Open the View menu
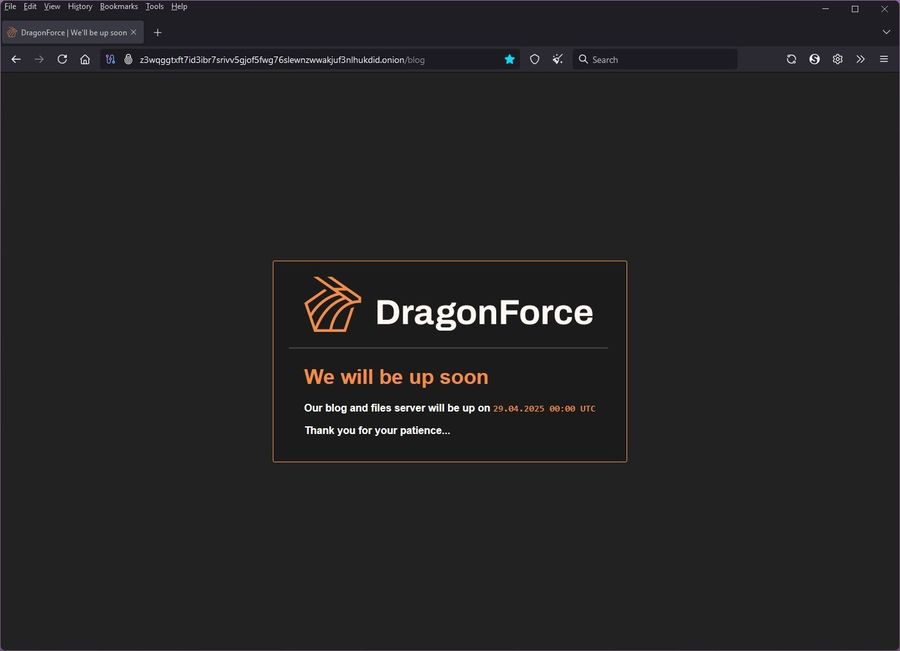The image size is (900, 651). pos(52,6)
